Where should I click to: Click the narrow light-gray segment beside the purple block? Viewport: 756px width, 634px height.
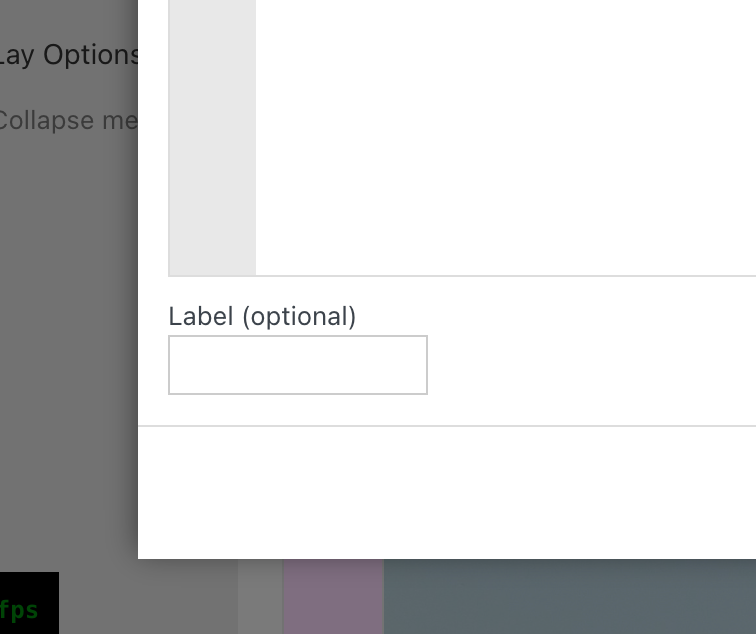pyautogui.click(x=260, y=598)
